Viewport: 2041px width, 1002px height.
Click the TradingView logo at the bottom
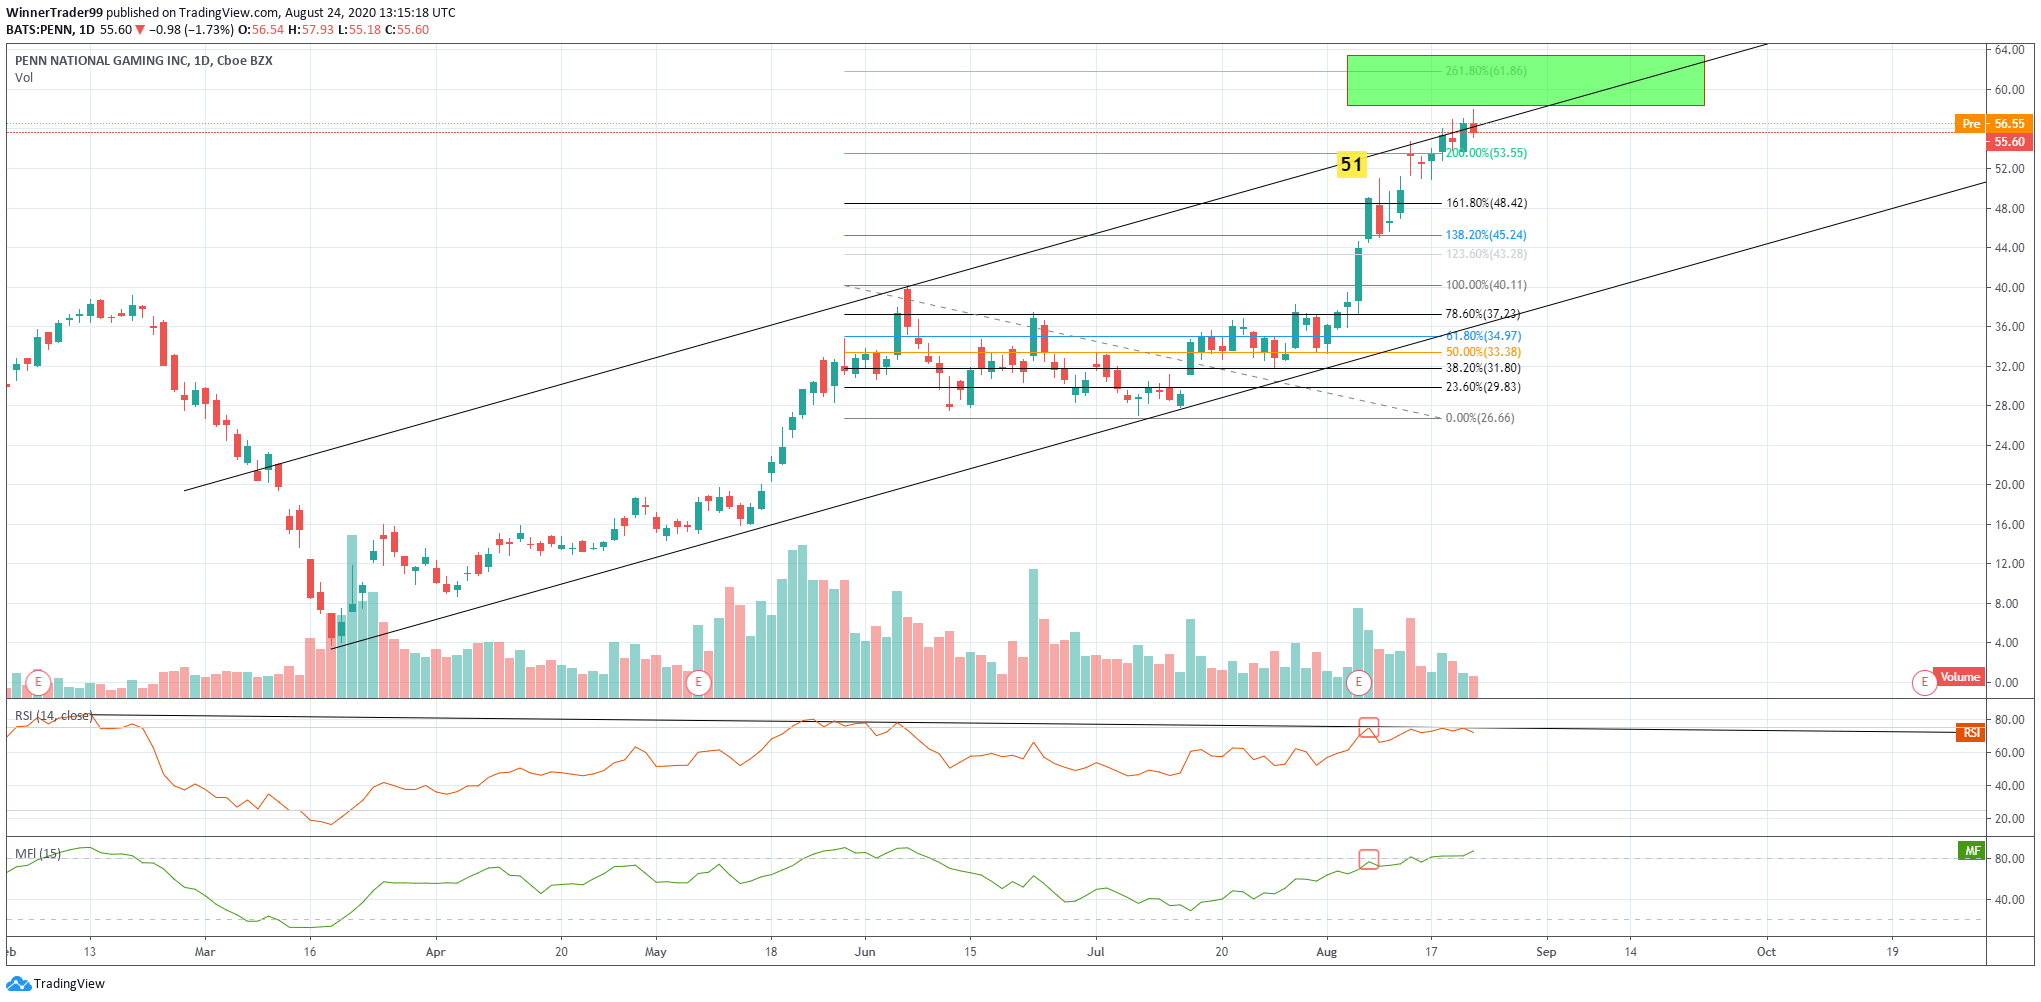pyautogui.click(x=55, y=984)
